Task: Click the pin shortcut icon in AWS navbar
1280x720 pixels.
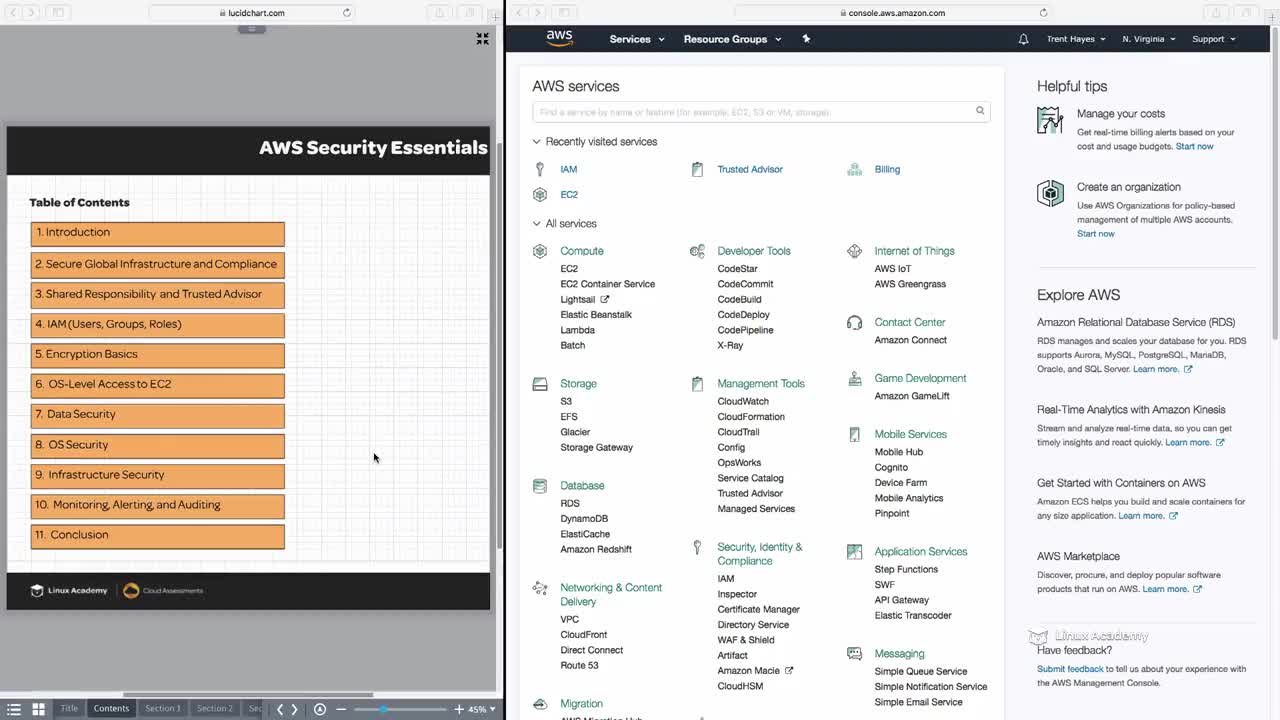Action: [x=806, y=39]
